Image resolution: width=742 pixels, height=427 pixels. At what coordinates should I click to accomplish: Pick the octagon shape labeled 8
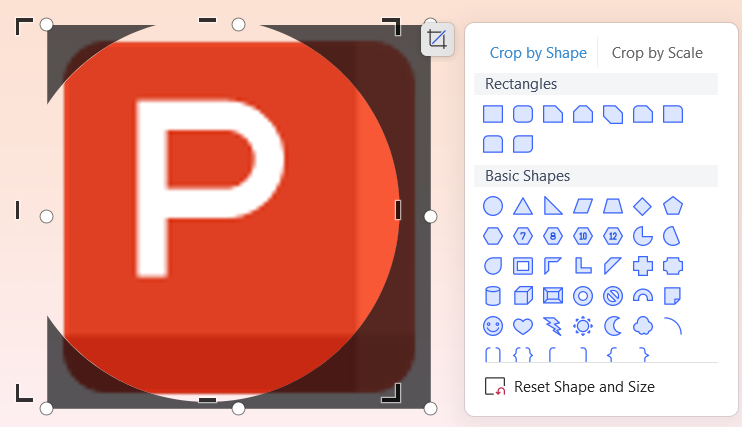coord(553,236)
